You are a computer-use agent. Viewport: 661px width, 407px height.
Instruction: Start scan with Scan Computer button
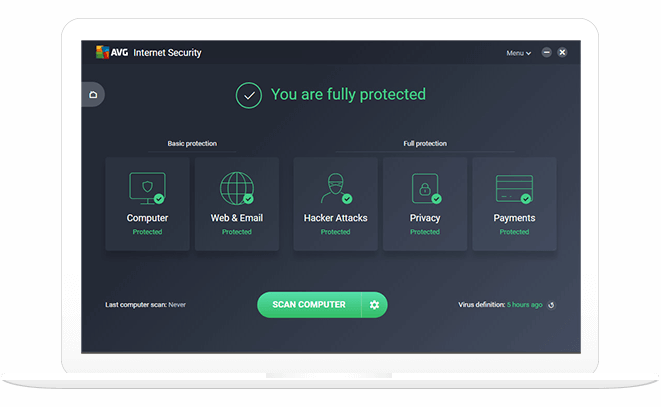pyautogui.click(x=309, y=305)
